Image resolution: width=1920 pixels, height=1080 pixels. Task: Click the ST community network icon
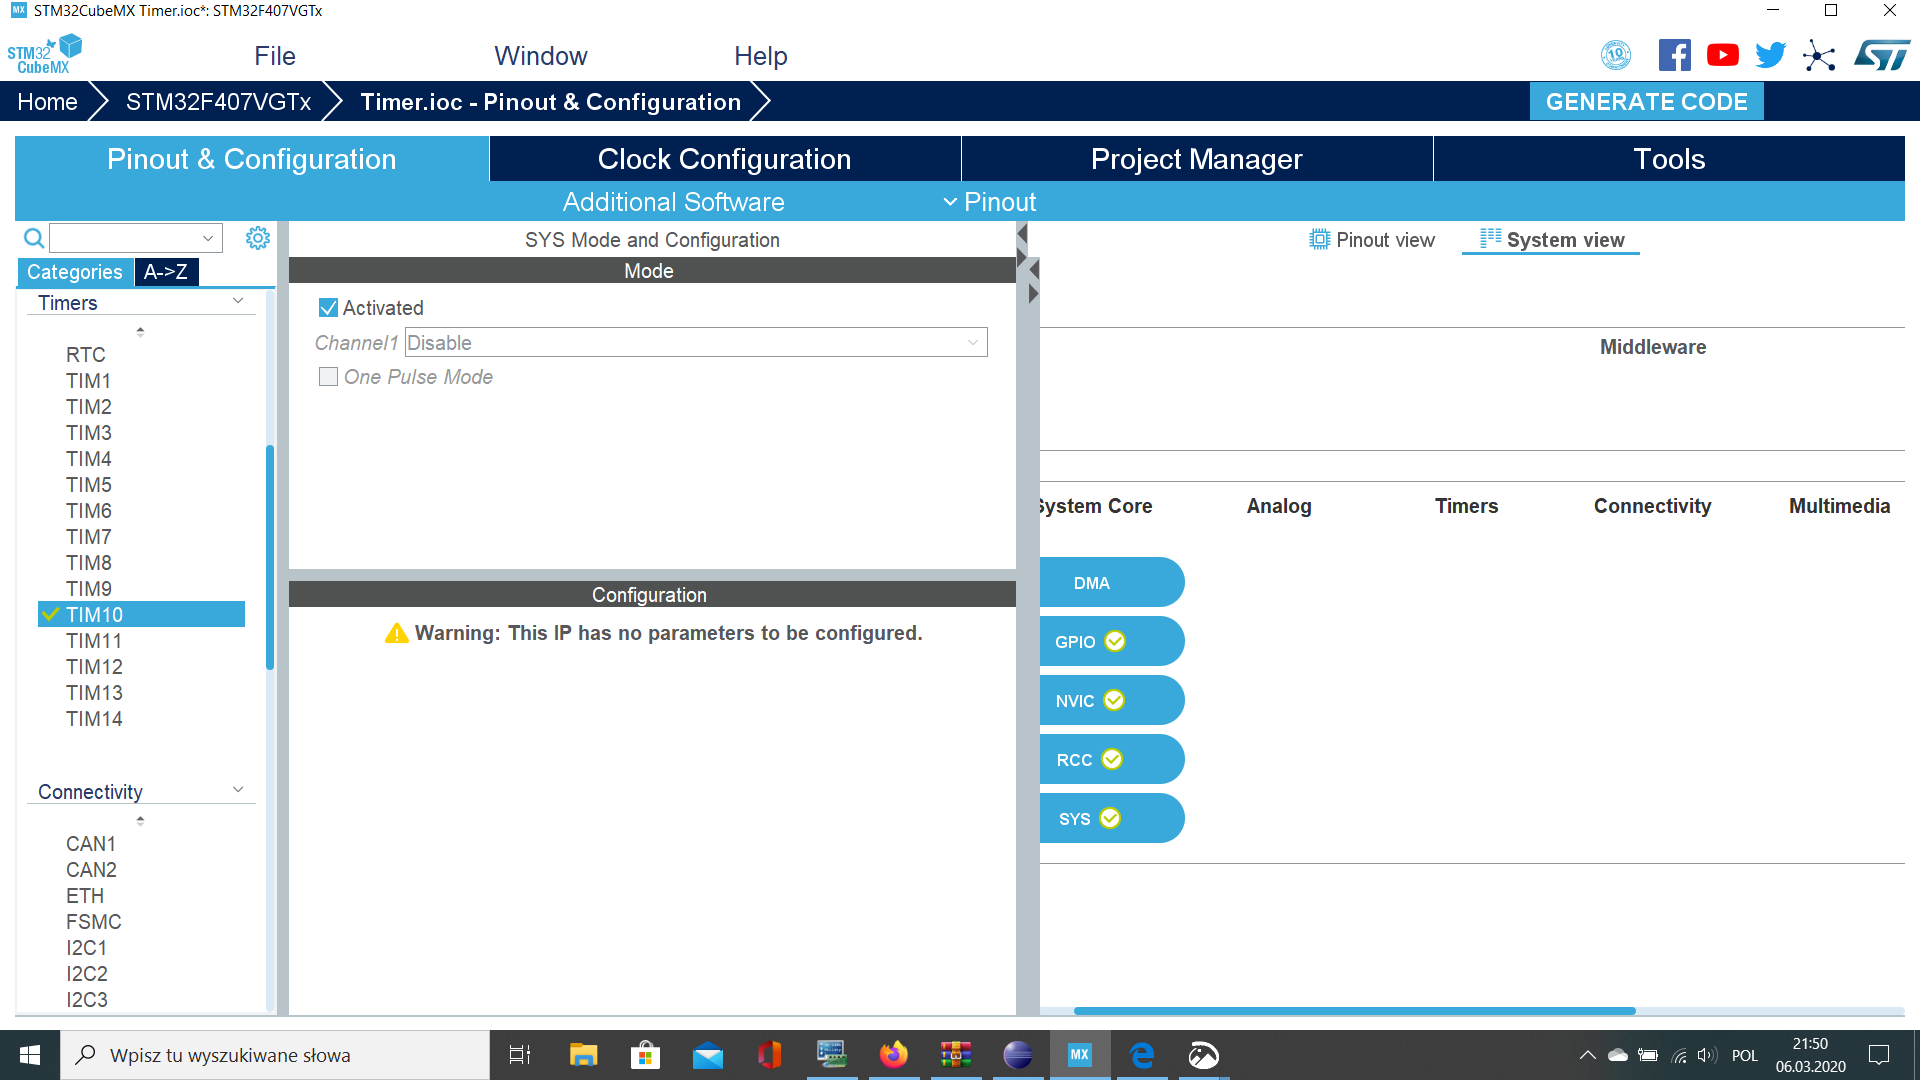click(1819, 55)
